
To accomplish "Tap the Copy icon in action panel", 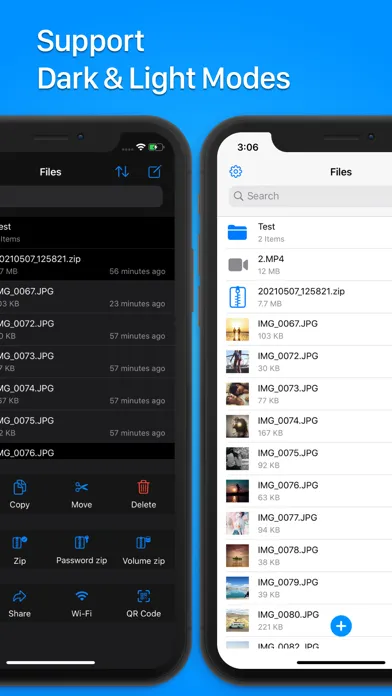I will pyautogui.click(x=20, y=488).
